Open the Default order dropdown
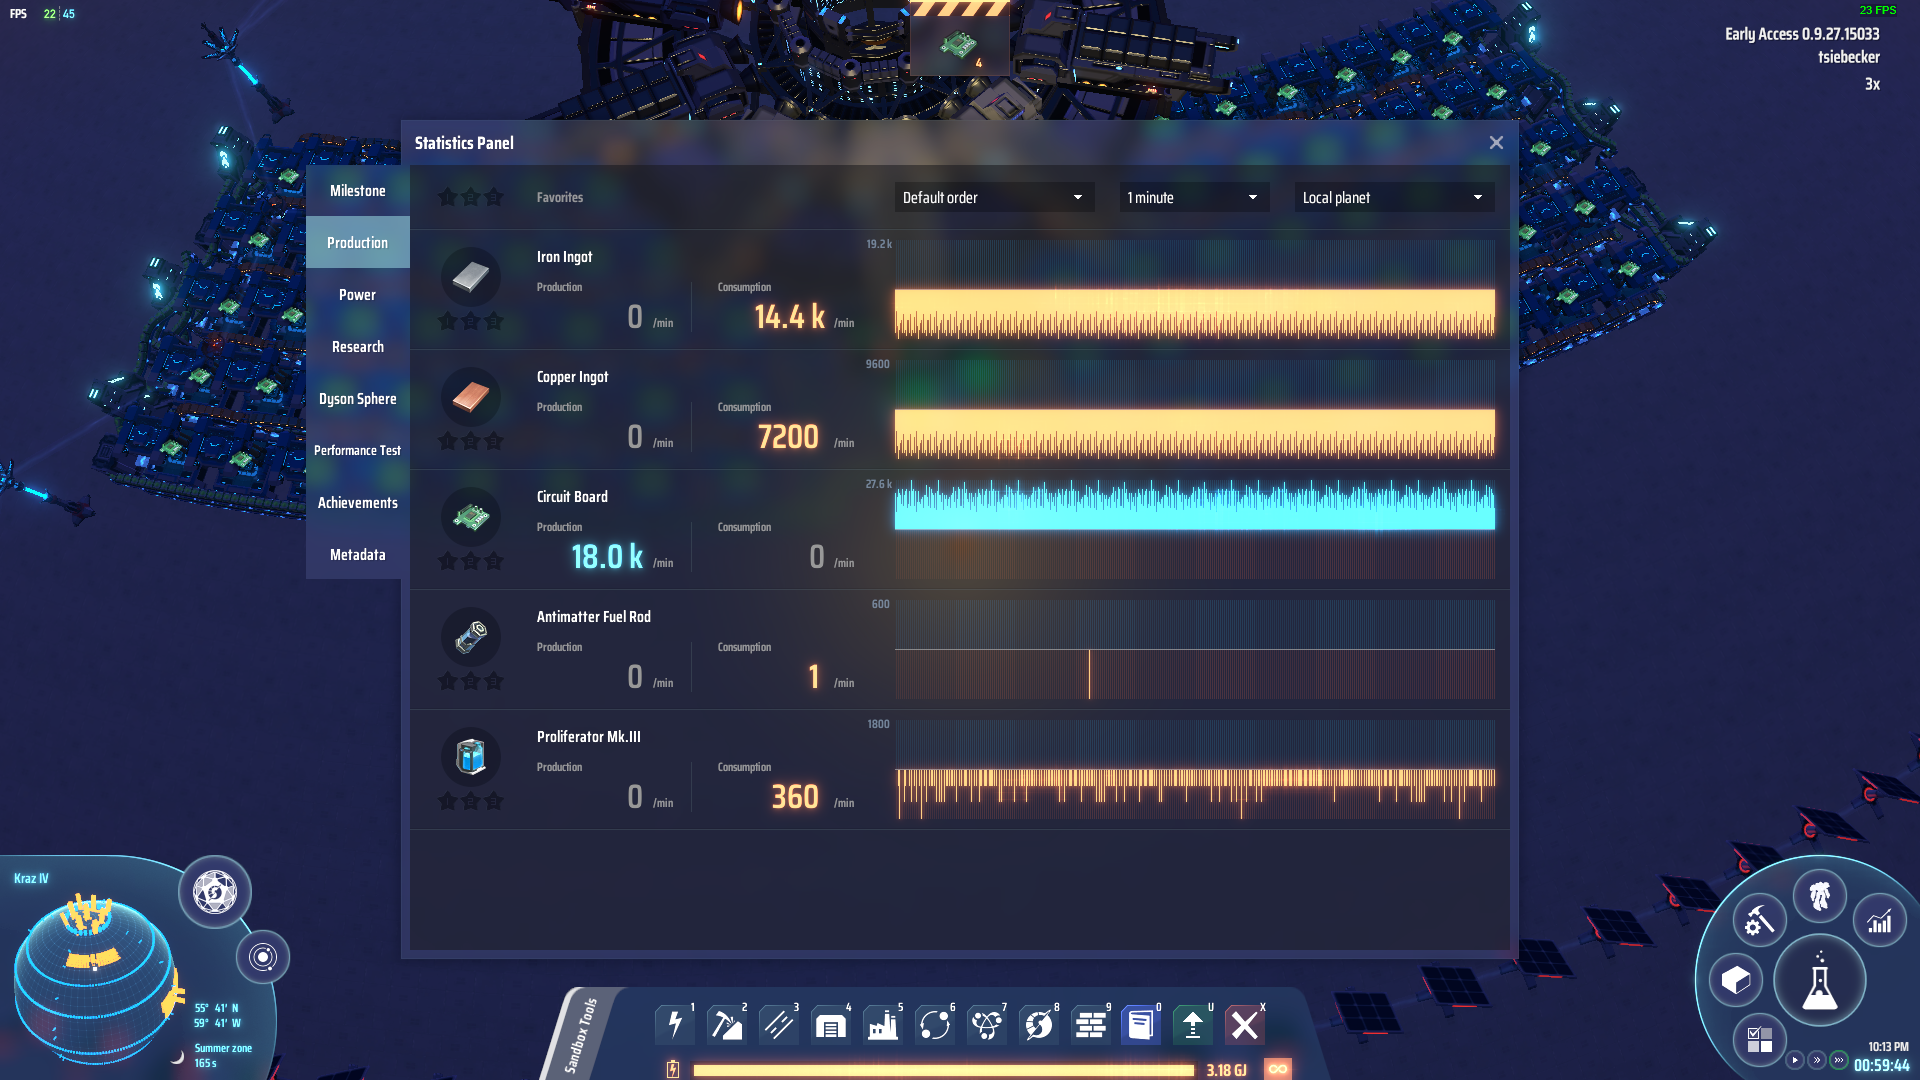Image resolution: width=1920 pixels, height=1080 pixels. pos(993,197)
